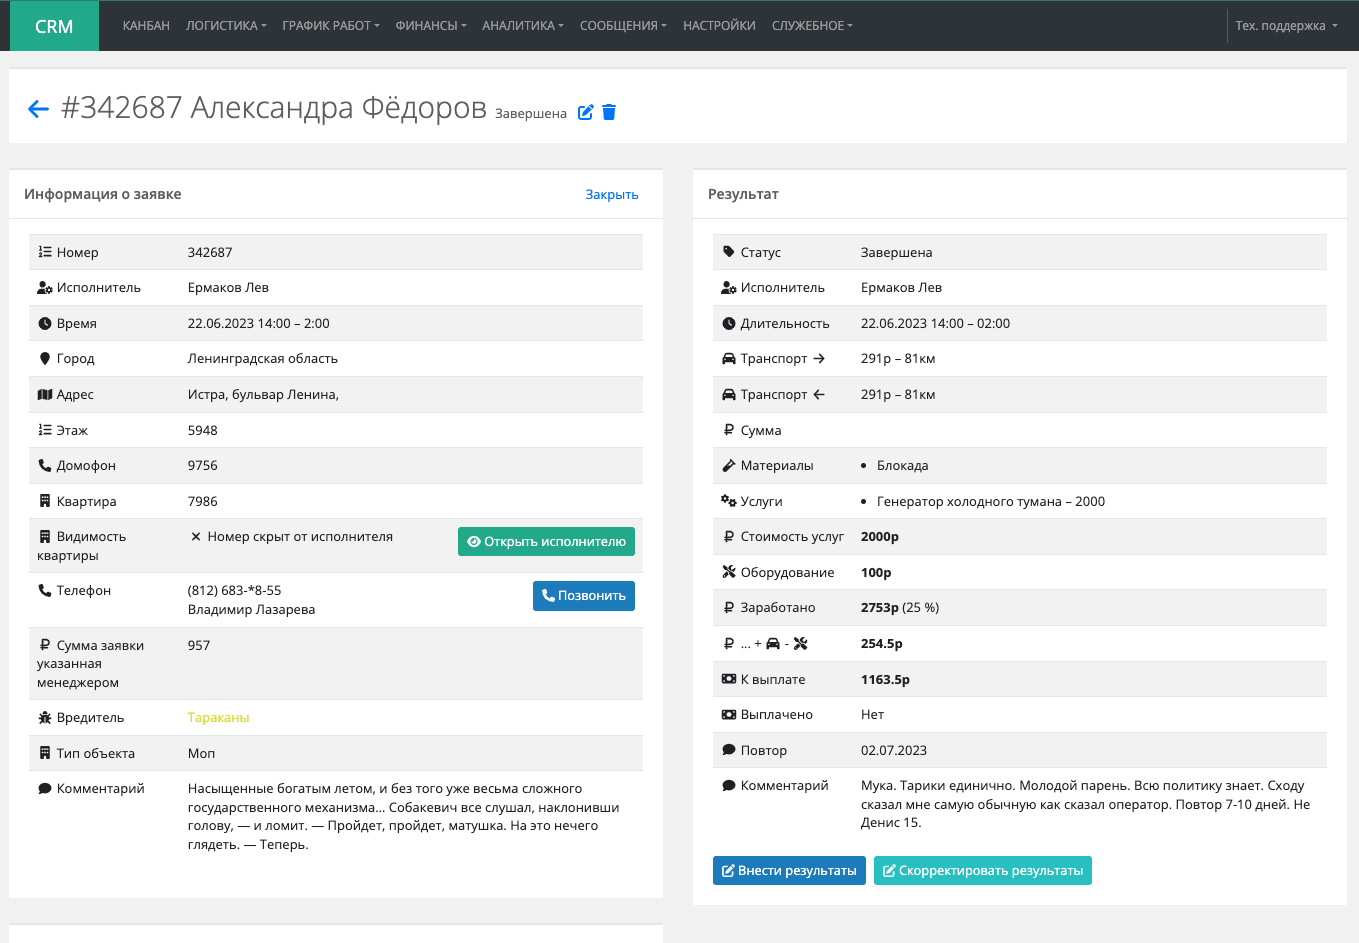Click the tag icon next to Статус
1359x943 pixels.
click(728, 252)
